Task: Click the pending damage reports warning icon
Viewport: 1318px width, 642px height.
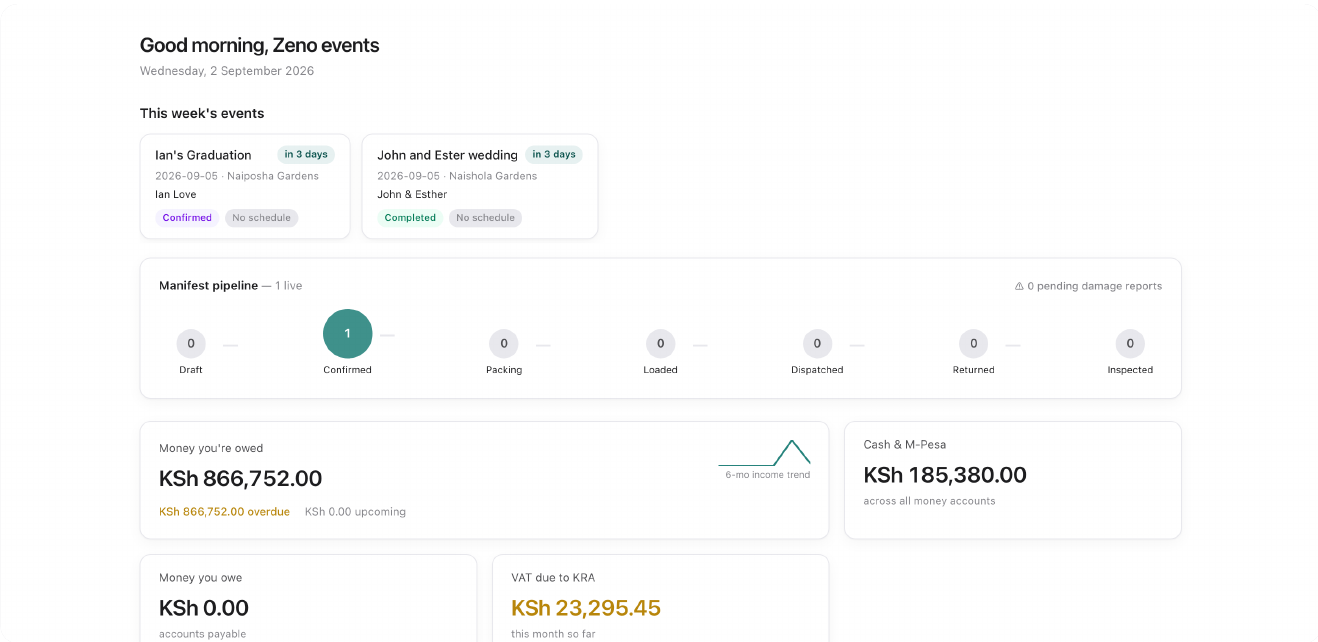Action: point(1019,286)
